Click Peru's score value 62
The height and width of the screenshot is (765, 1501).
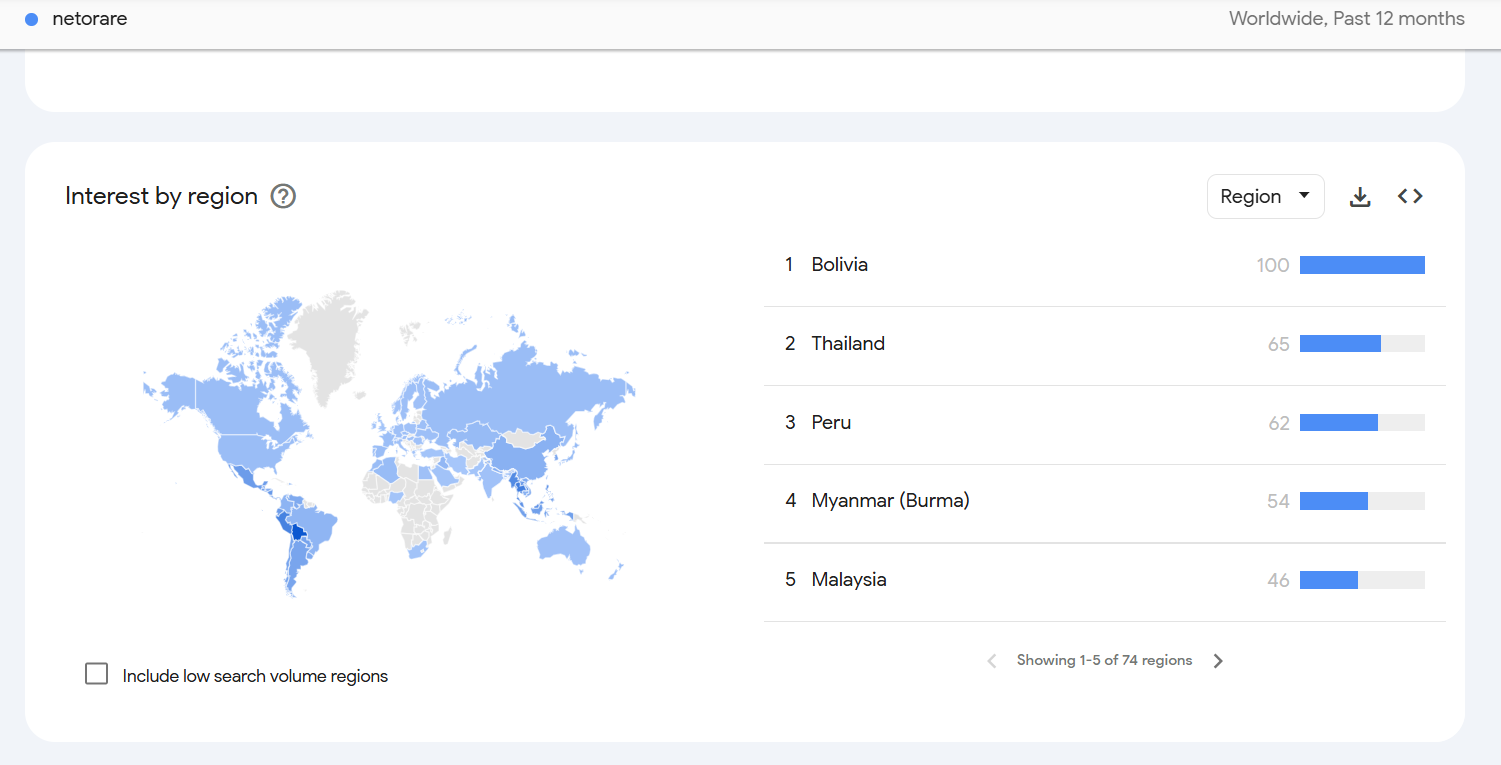tap(1279, 423)
